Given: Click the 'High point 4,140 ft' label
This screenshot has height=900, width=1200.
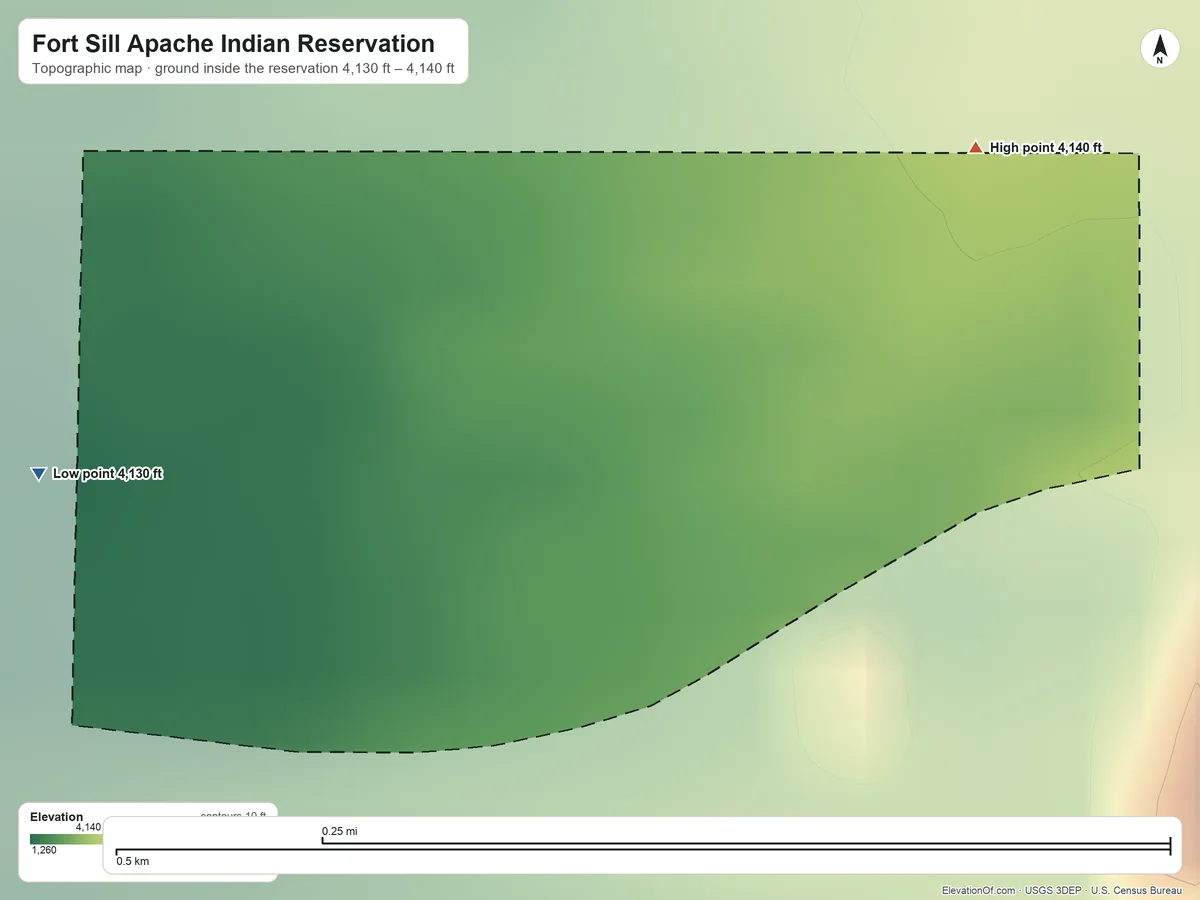Looking at the screenshot, I should (1046, 148).
